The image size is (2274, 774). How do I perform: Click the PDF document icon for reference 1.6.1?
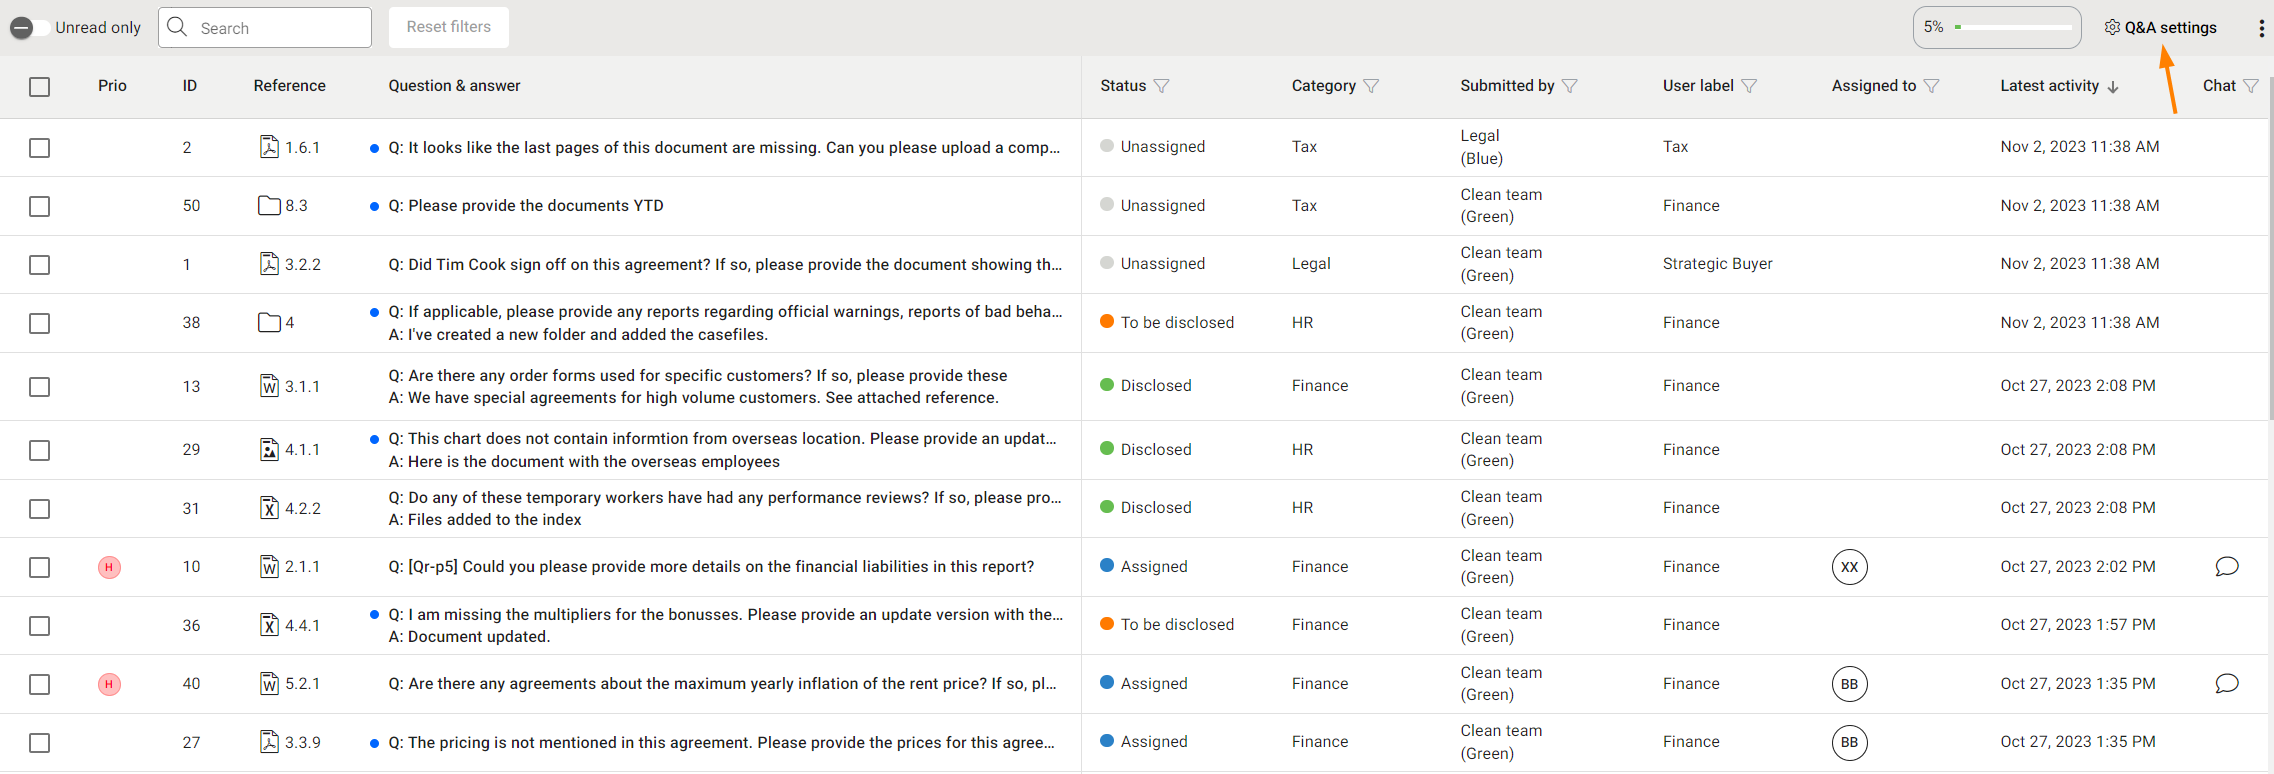pos(269,147)
